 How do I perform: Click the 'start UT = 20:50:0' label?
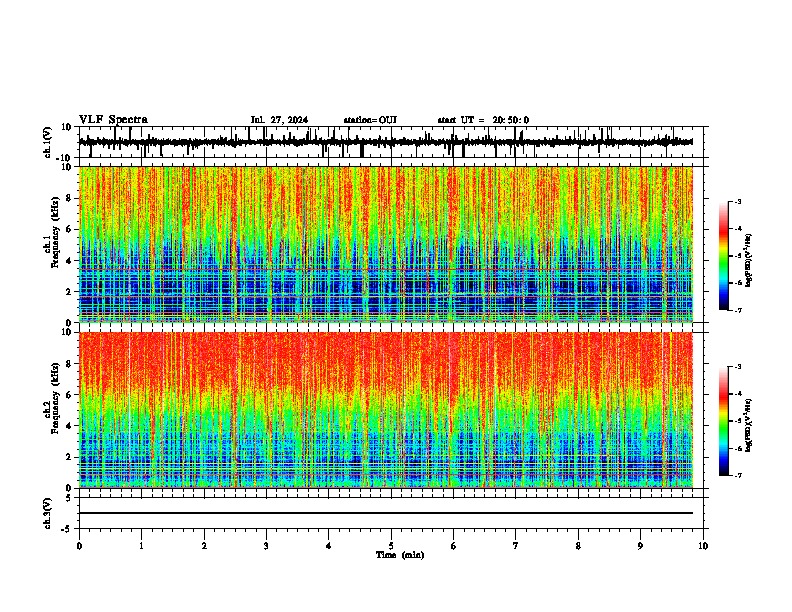pos(483,120)
